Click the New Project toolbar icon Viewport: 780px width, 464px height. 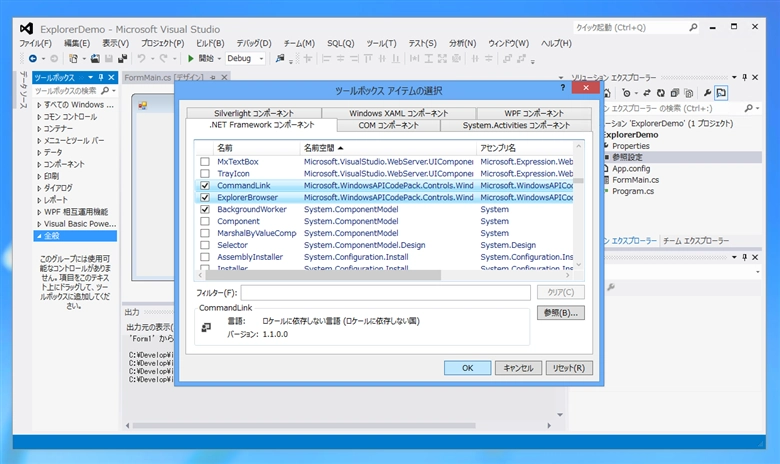[x=73, y=59]
